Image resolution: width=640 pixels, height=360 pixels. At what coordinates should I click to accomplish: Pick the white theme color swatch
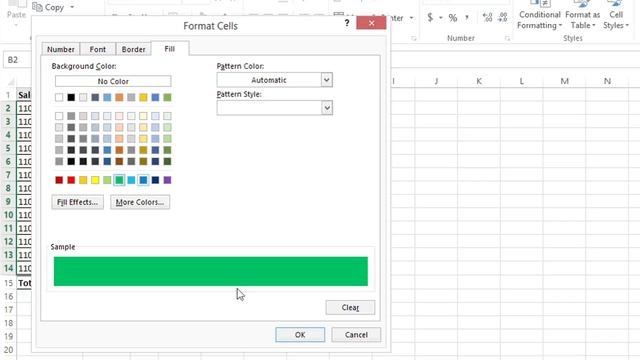coord(59,97)
